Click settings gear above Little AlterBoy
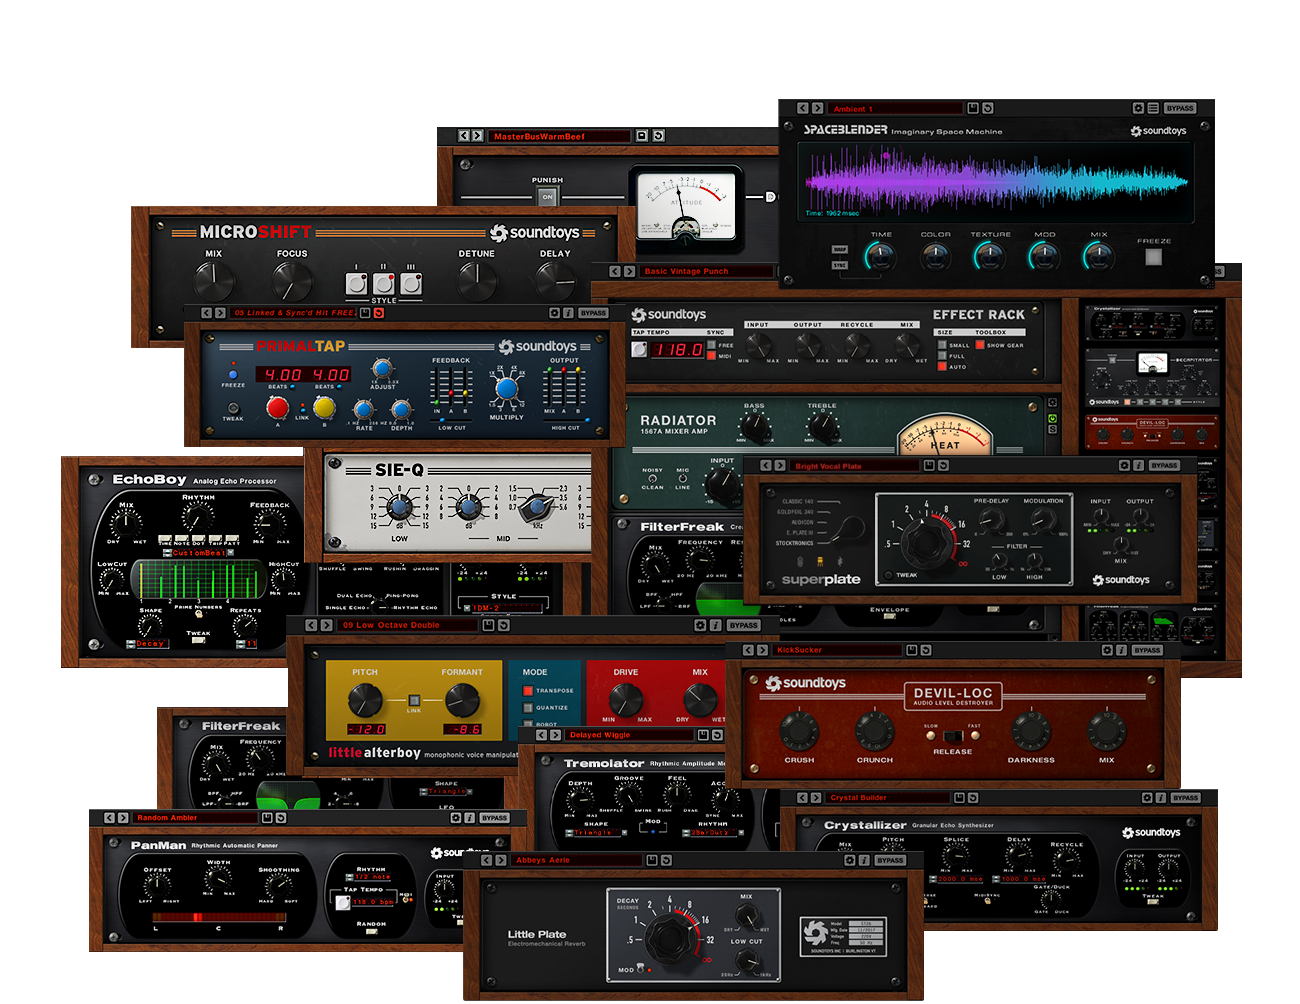The width and height of the screenshot is (1300, 1004). 700,625
